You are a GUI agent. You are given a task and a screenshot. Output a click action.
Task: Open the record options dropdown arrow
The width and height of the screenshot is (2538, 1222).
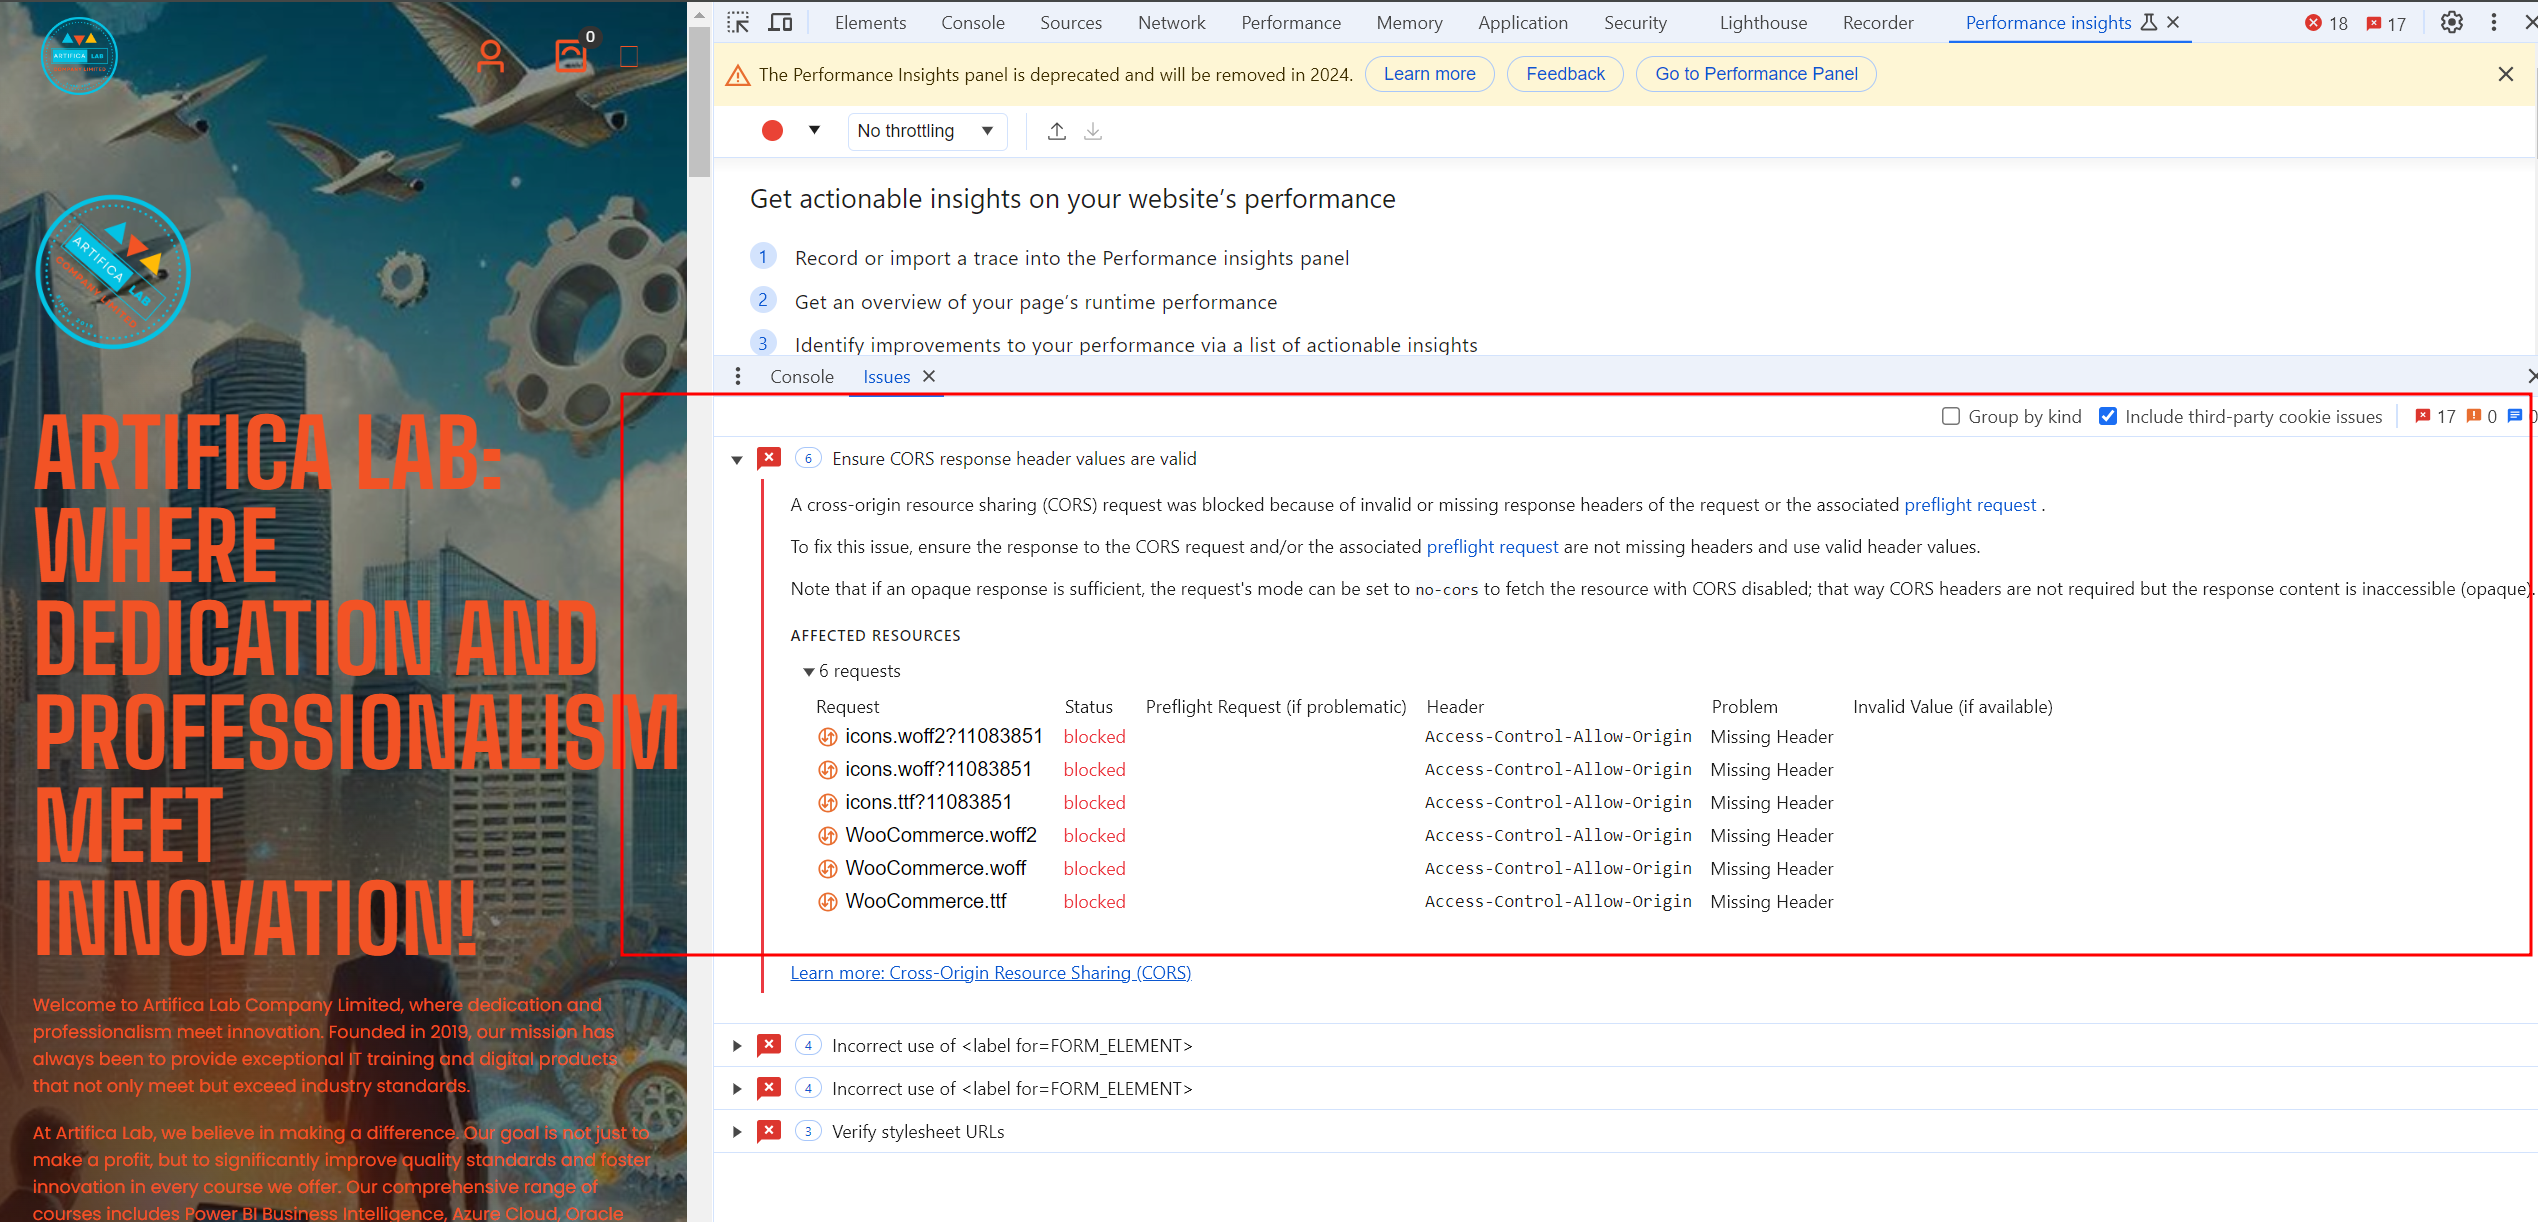pyautogui.click(x=814, y=130)
